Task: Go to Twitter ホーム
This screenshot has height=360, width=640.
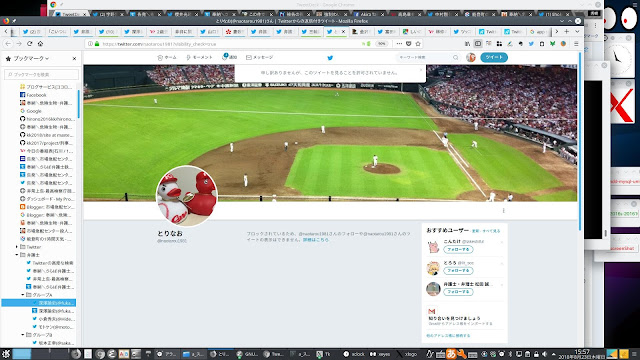Action: tap(167, 58)
